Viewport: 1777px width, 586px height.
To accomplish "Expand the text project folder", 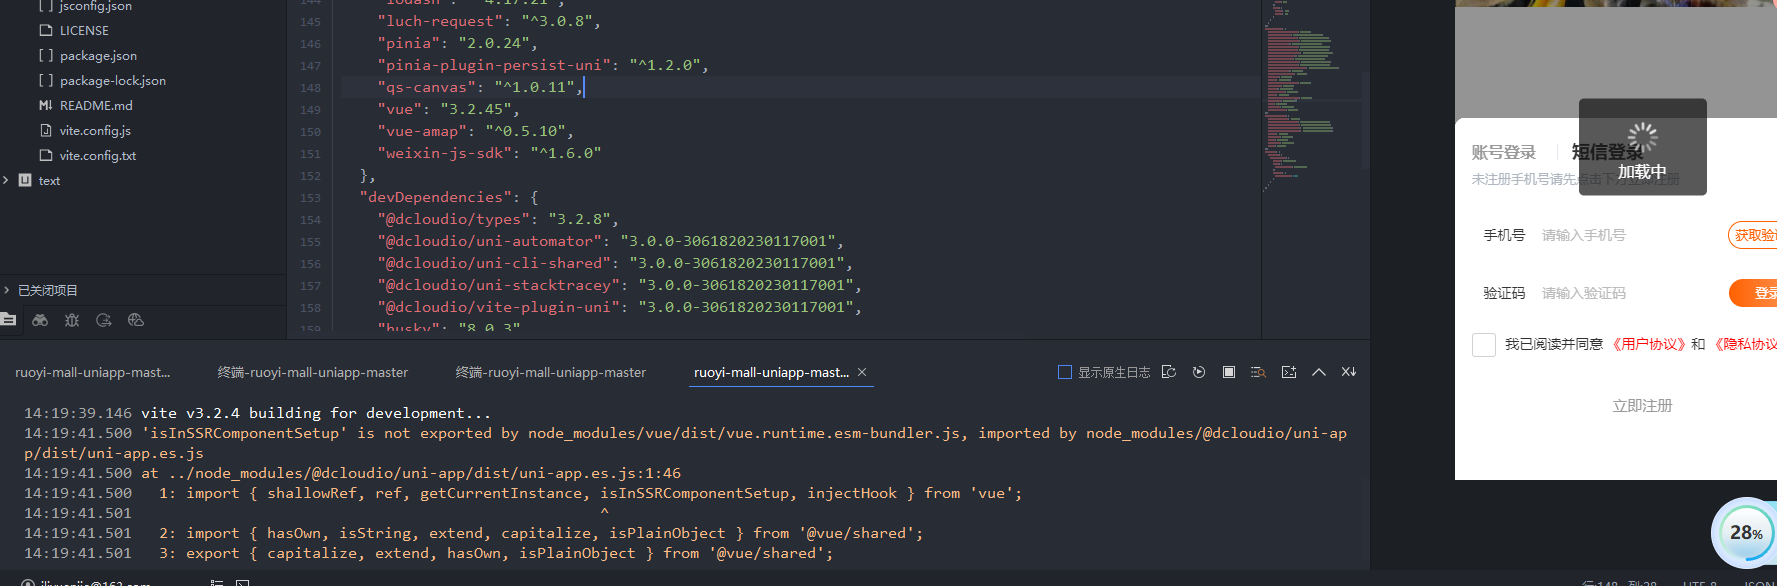I will 7,181.
